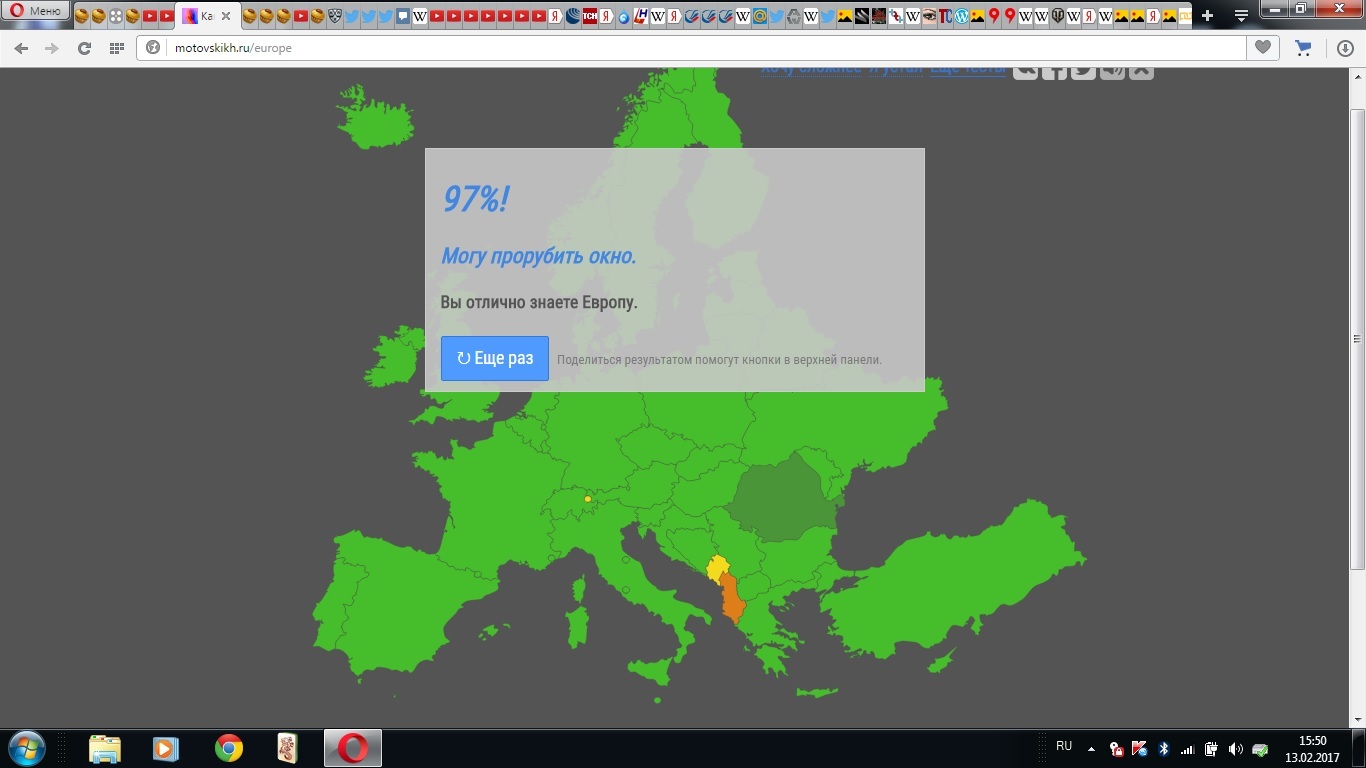Open the Kaspersky tray icon
The image size is (1366, 768).
click(x=1140, y=749)
